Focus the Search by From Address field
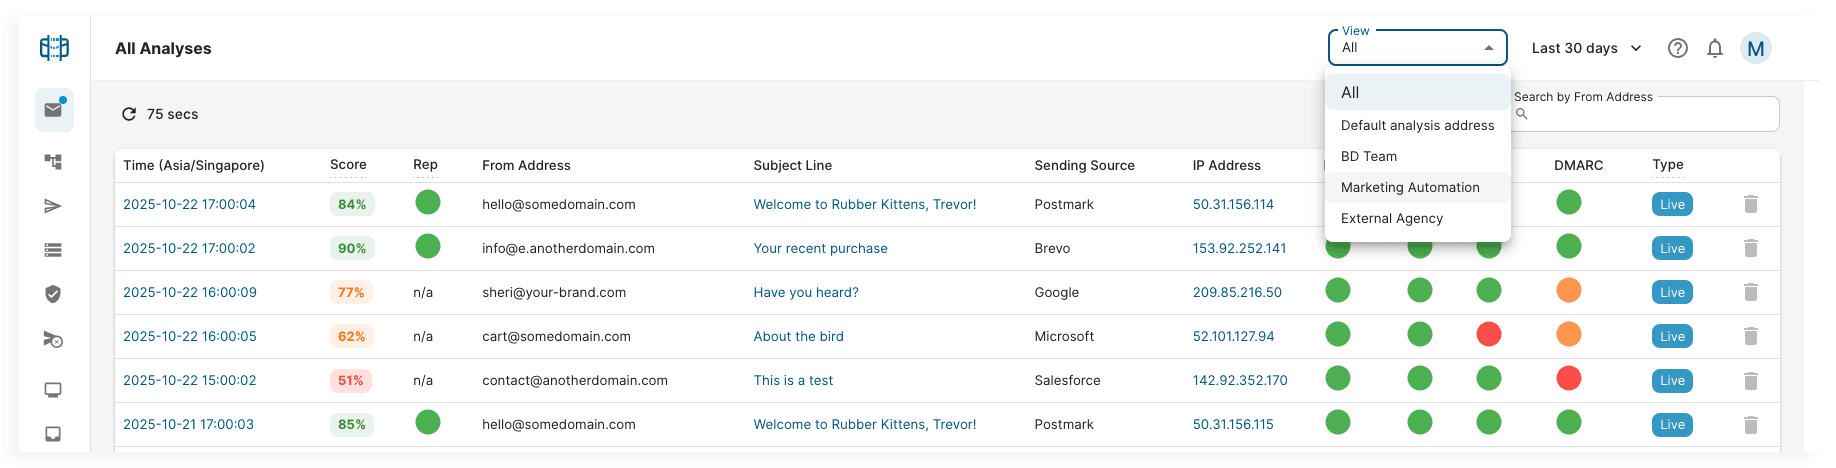The width and height of the screenshot is (1836, 468). pyautogui.click(x=1652, y=115)
